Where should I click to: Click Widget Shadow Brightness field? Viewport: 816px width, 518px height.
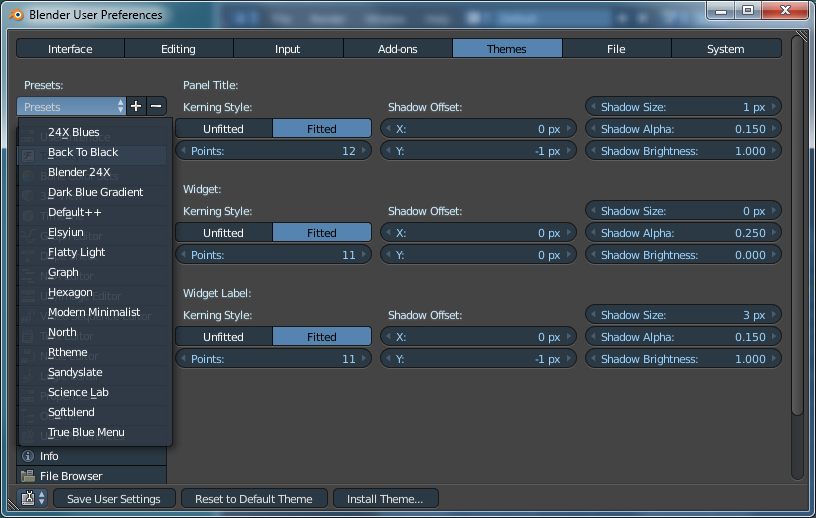[683, 255]
